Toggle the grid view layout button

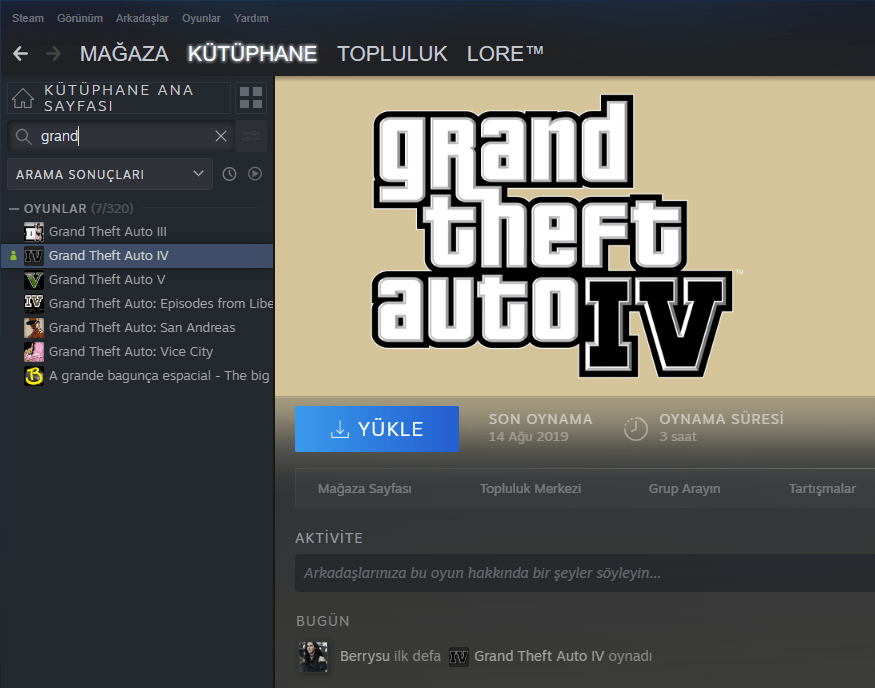tap(251, 98)
